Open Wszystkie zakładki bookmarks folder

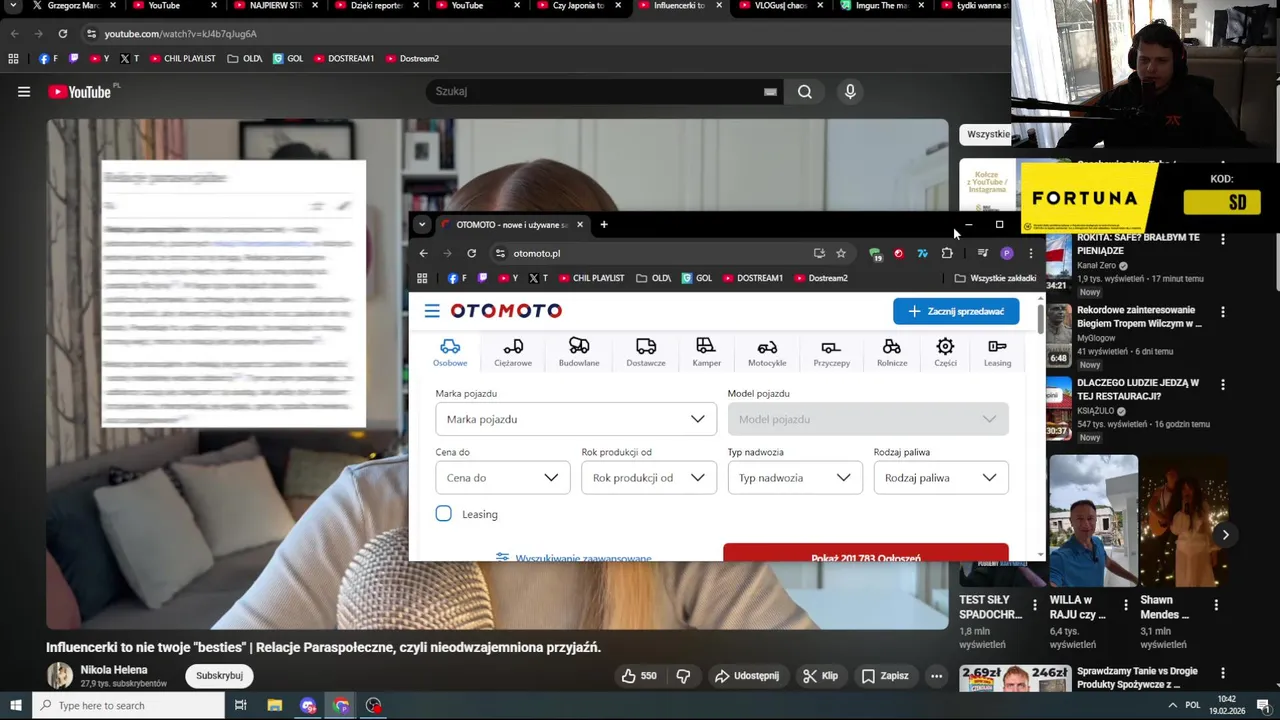pos(995,278)
